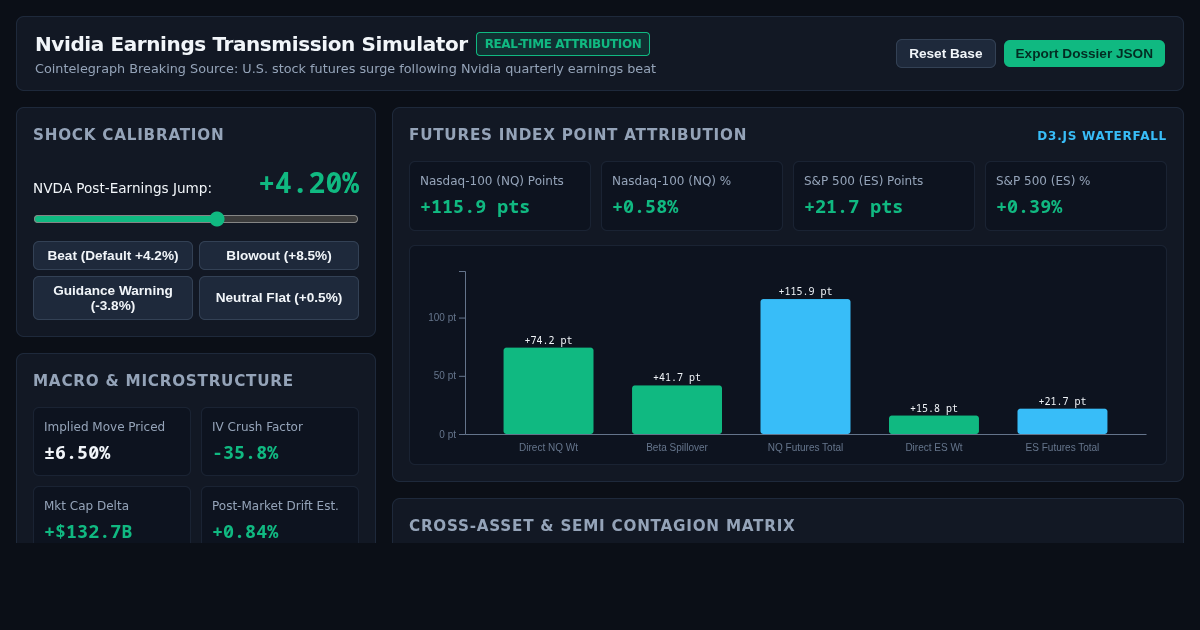Click the 50 pt axis tick label
Image resolution: width=1200 pixels, height=630 pixels.
tap(445, 376)
